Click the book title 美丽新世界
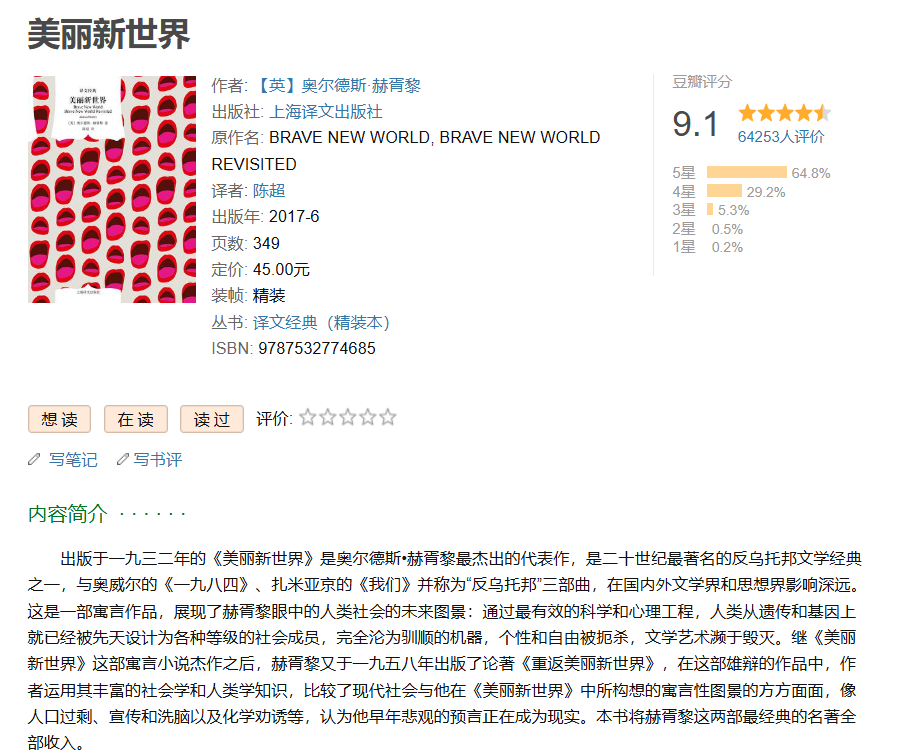This screenshot has width=900, height=750. (108, 34)
